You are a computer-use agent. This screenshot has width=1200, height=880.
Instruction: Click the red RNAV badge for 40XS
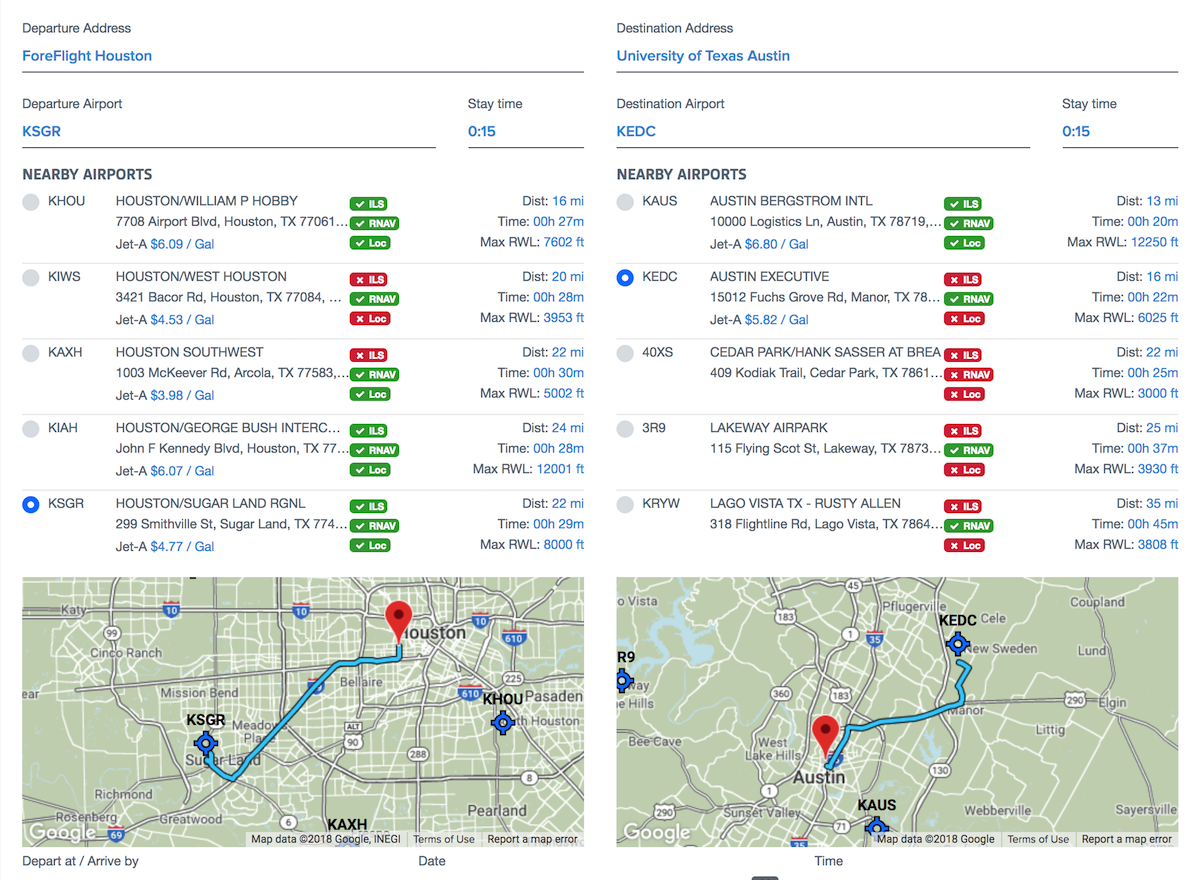click(x=968, y=375)
